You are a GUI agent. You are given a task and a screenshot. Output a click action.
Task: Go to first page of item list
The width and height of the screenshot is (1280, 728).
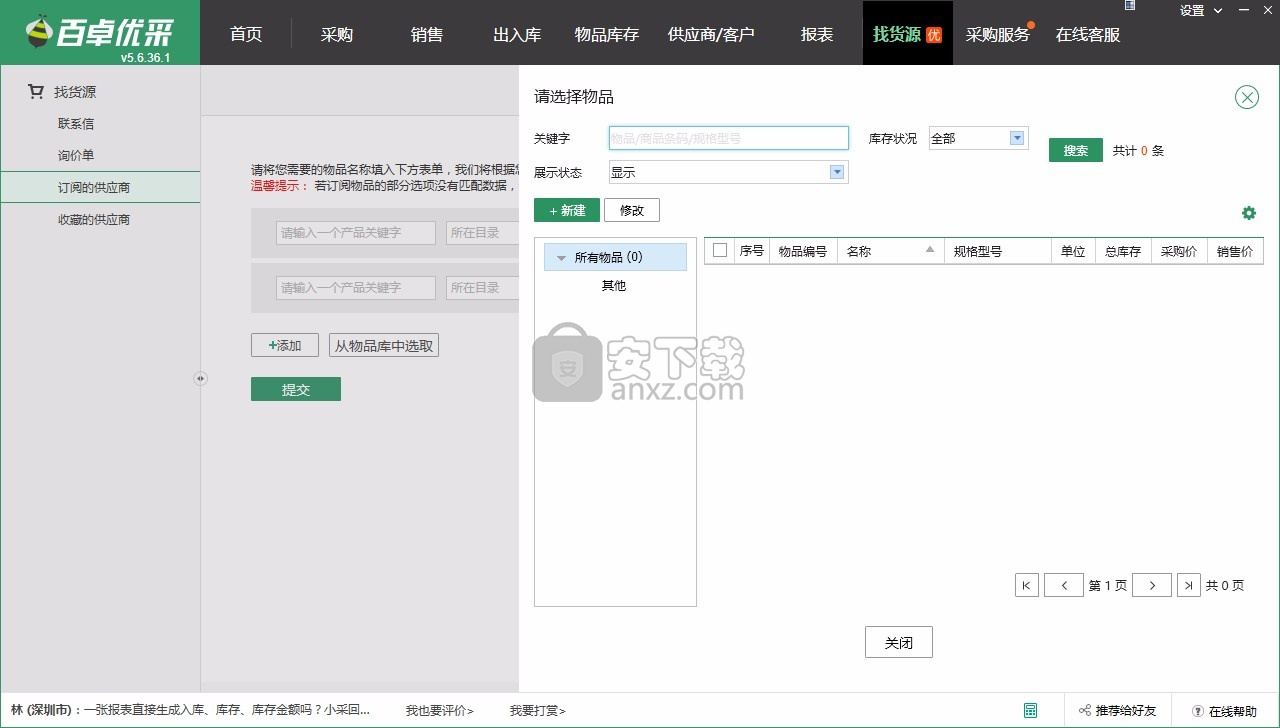pyautogui.click(x=1027, y=585)
